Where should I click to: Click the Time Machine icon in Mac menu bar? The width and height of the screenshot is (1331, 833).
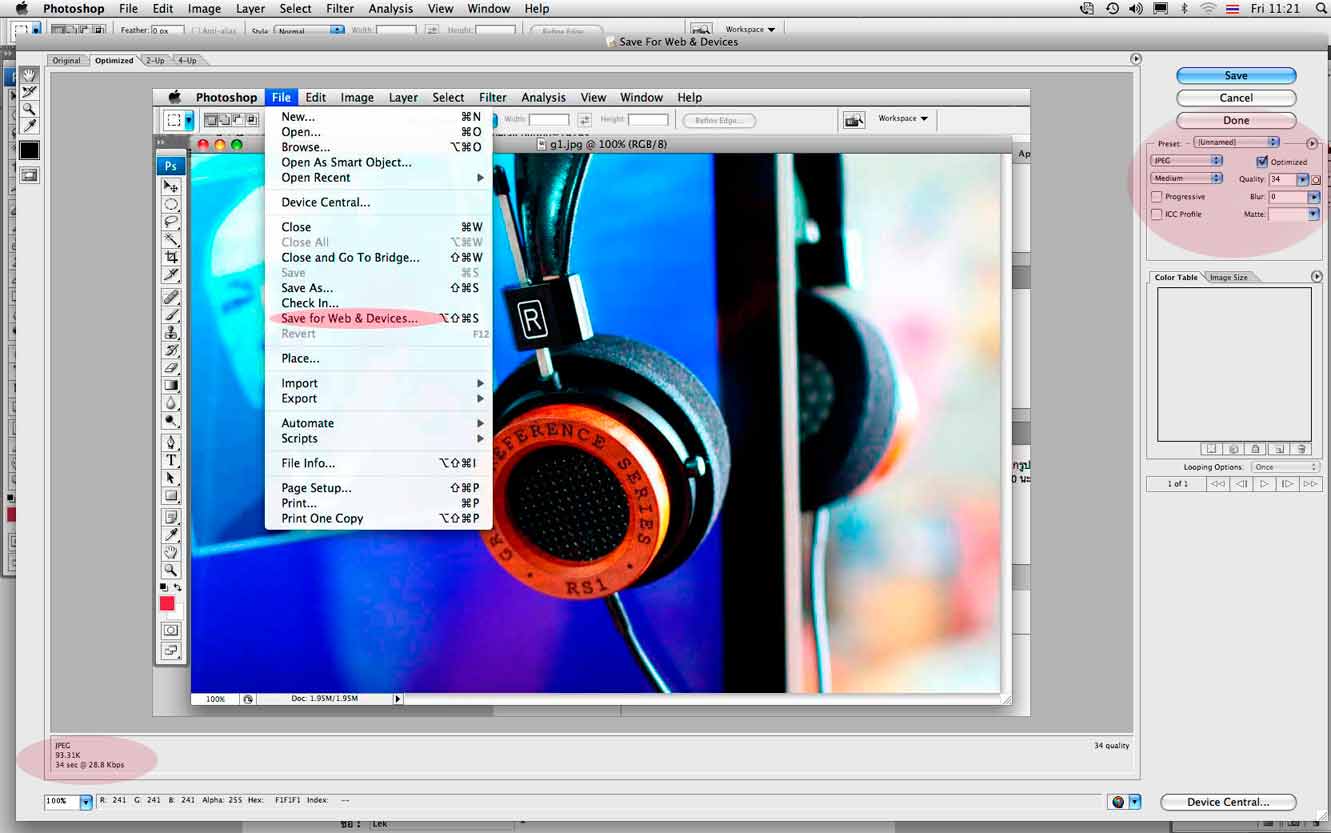(x=1113, y=8)
